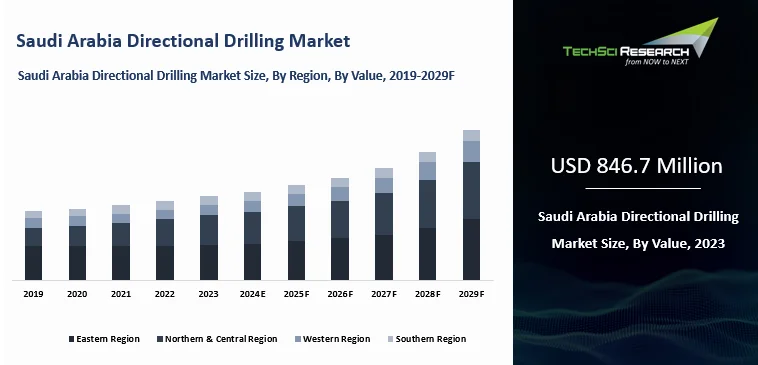Click the TechSci Research logo
The width and height of the screenshot is (758, 365).
point(641,42)
